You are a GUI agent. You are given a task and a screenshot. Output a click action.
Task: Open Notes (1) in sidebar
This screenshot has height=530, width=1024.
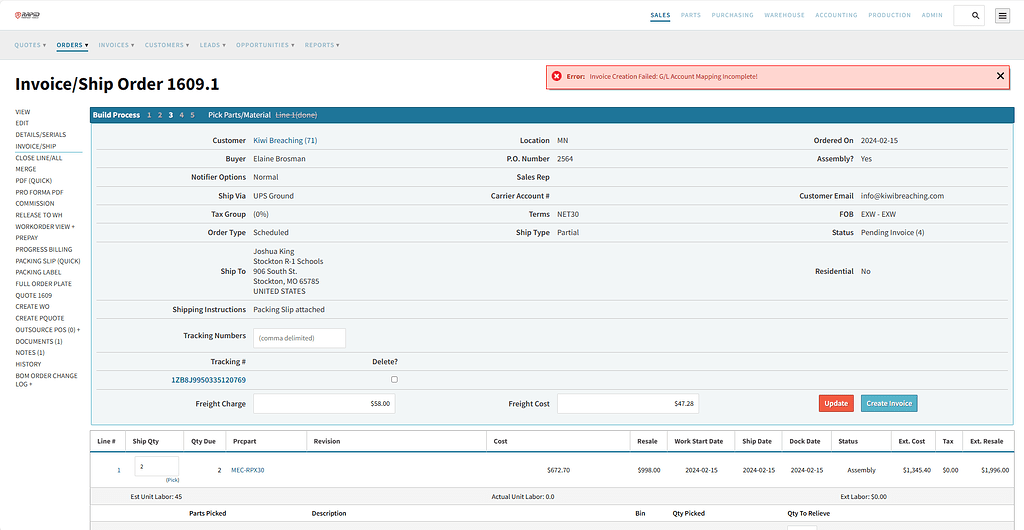pyautogui.click(x=30, y=352)
